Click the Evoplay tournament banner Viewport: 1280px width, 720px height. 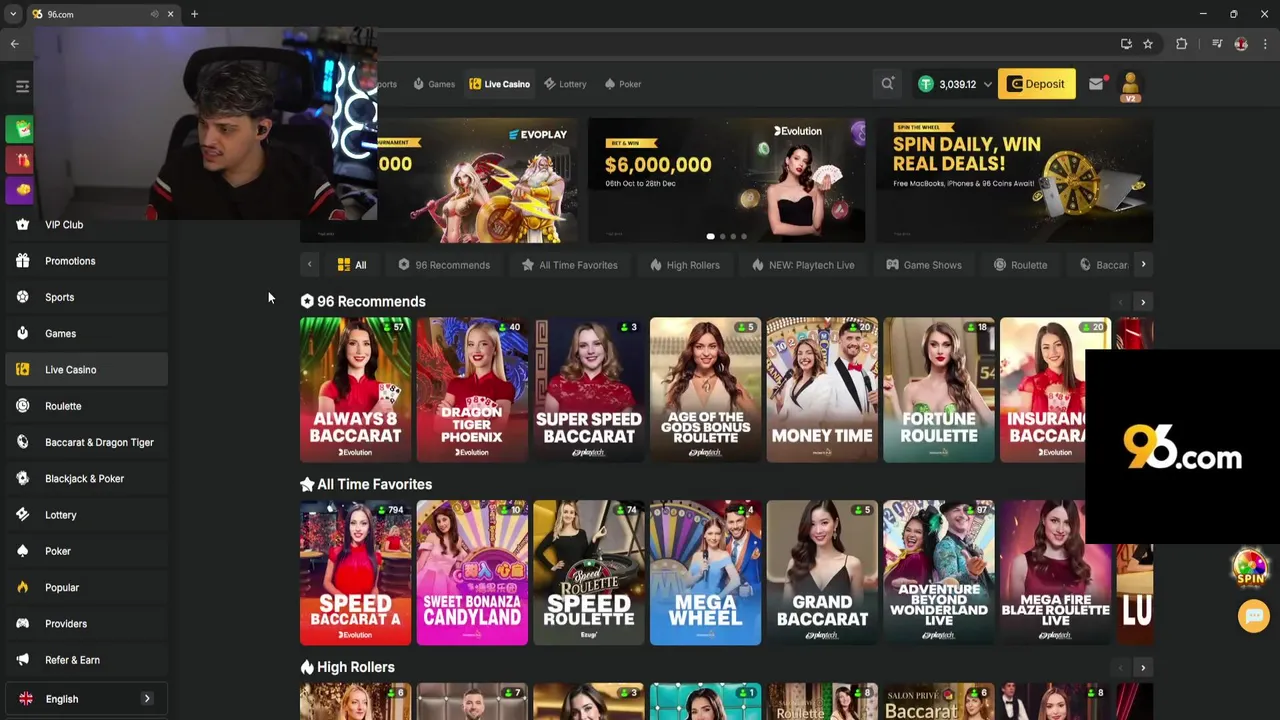coord(477,180)
